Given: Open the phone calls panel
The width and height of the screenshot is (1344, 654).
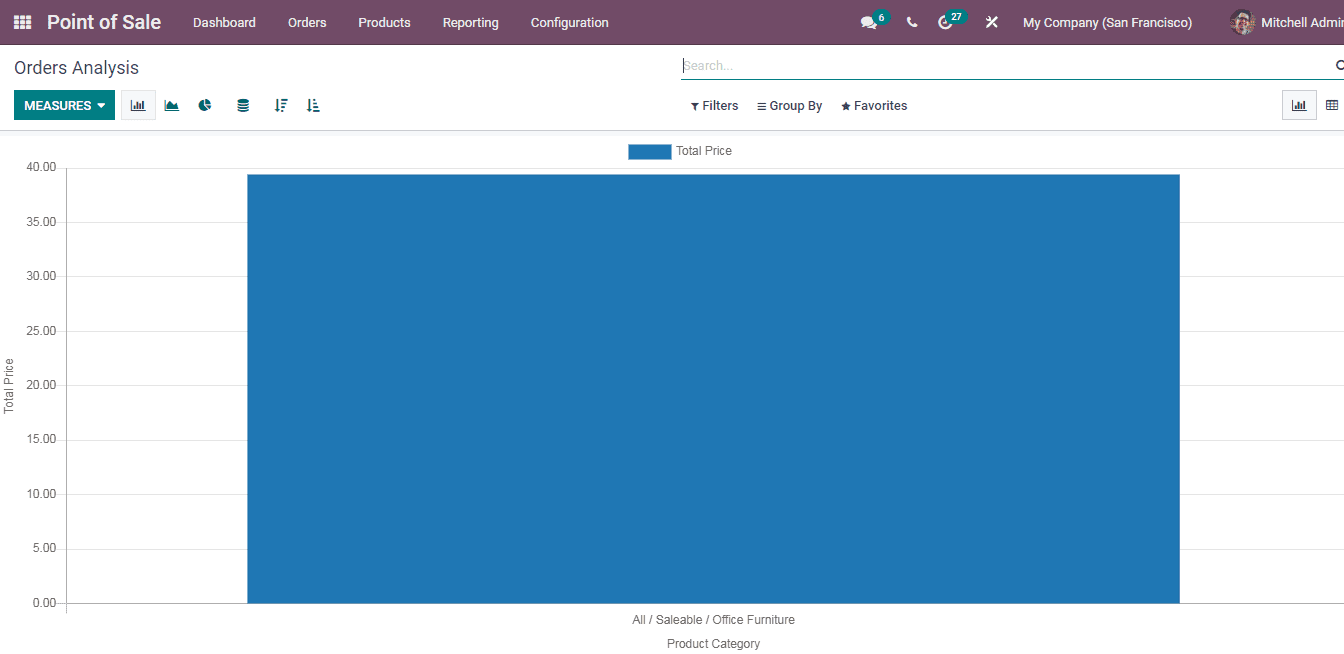Looking at the screenshot, I should (x=911, y=21).
